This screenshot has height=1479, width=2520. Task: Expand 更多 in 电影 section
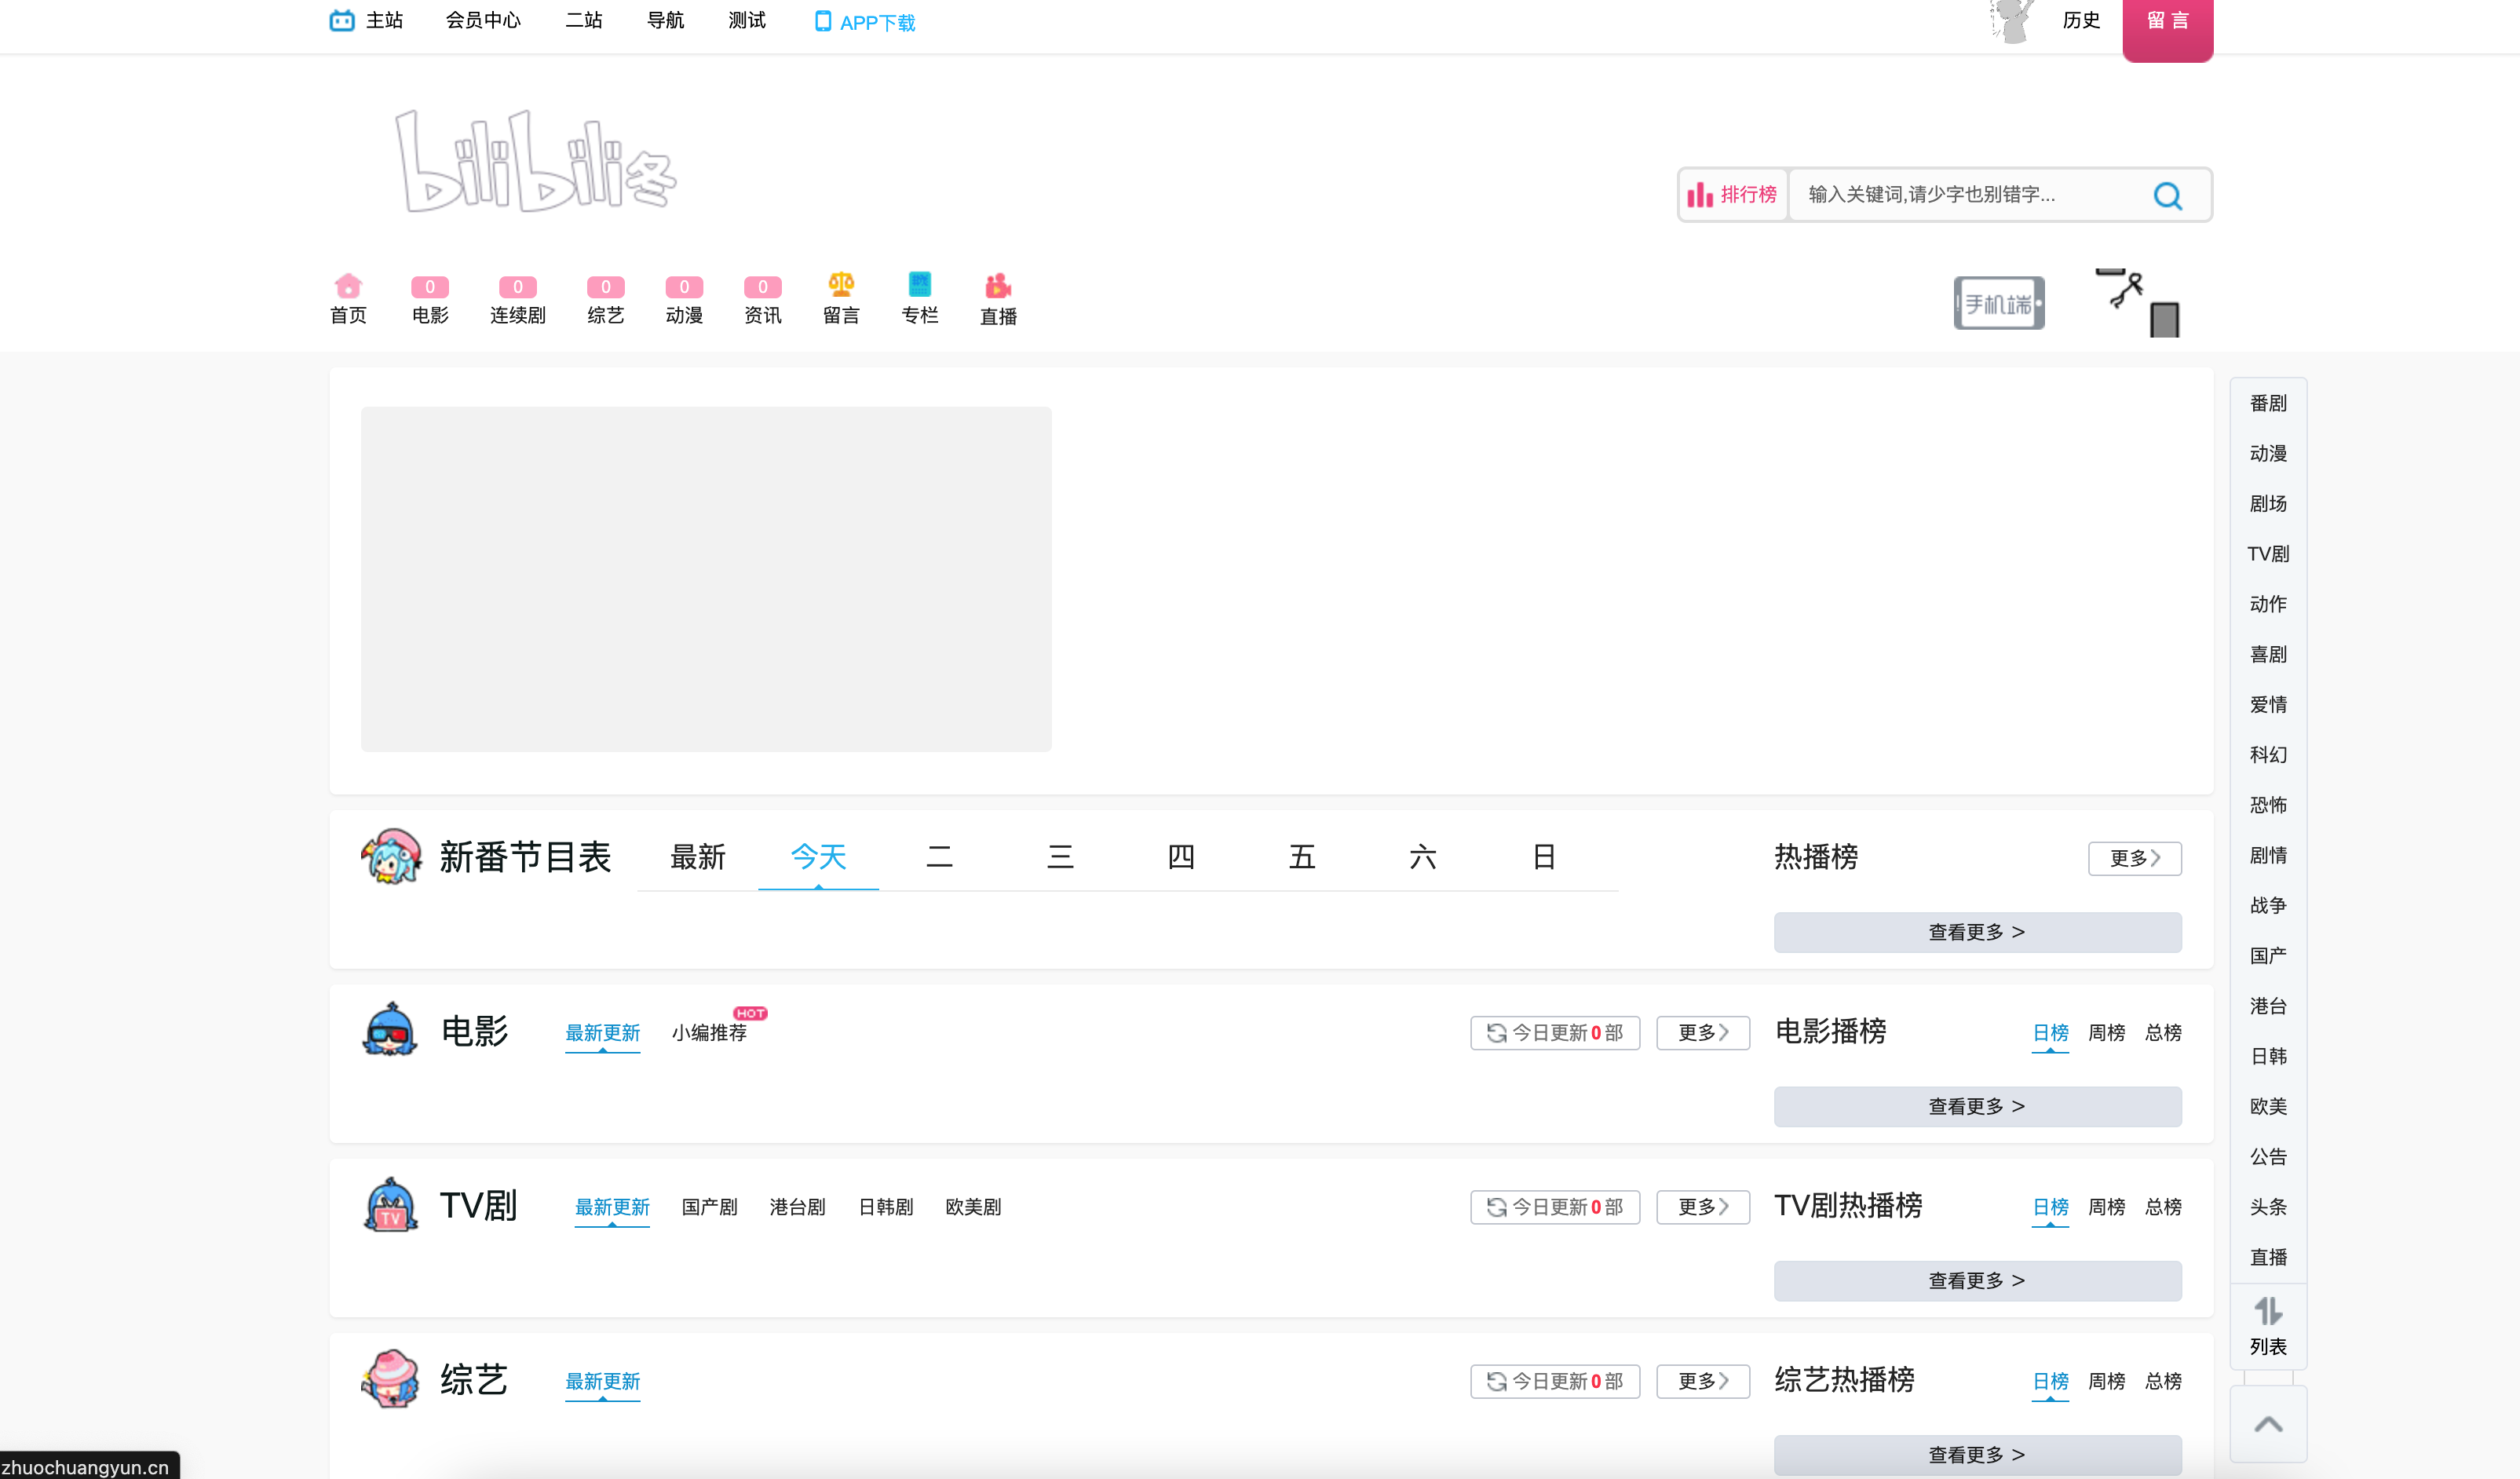[1702, 1032]
